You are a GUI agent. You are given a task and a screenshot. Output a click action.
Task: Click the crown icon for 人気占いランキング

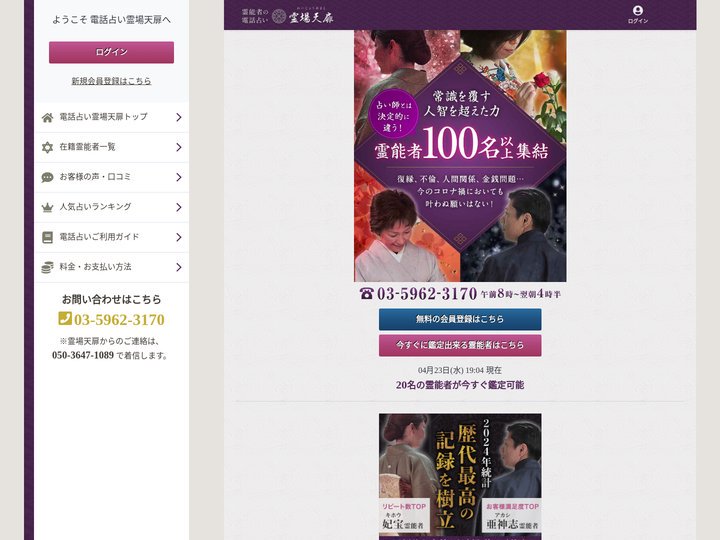tap(47, 208)
